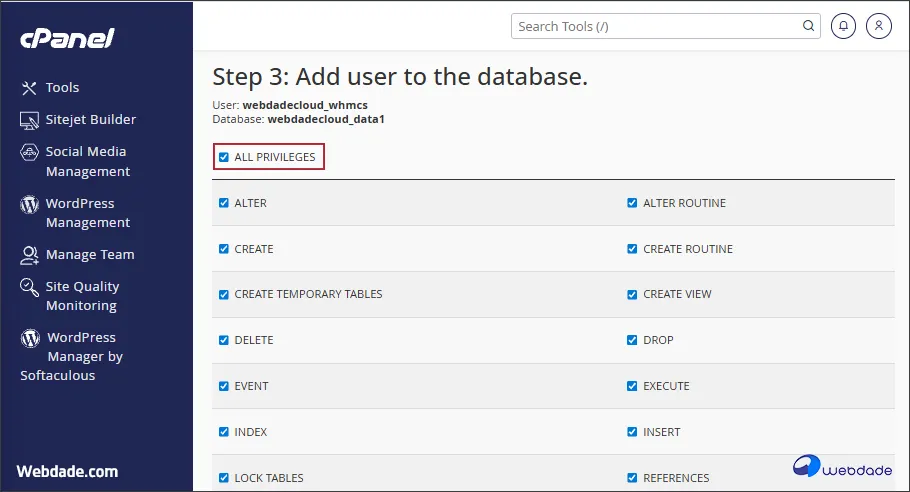Click the Site Quality Monitoring icon
Image resolution: width=910 pixels, height=492 pixels.
pyautogui.click(x=29, y=287)
